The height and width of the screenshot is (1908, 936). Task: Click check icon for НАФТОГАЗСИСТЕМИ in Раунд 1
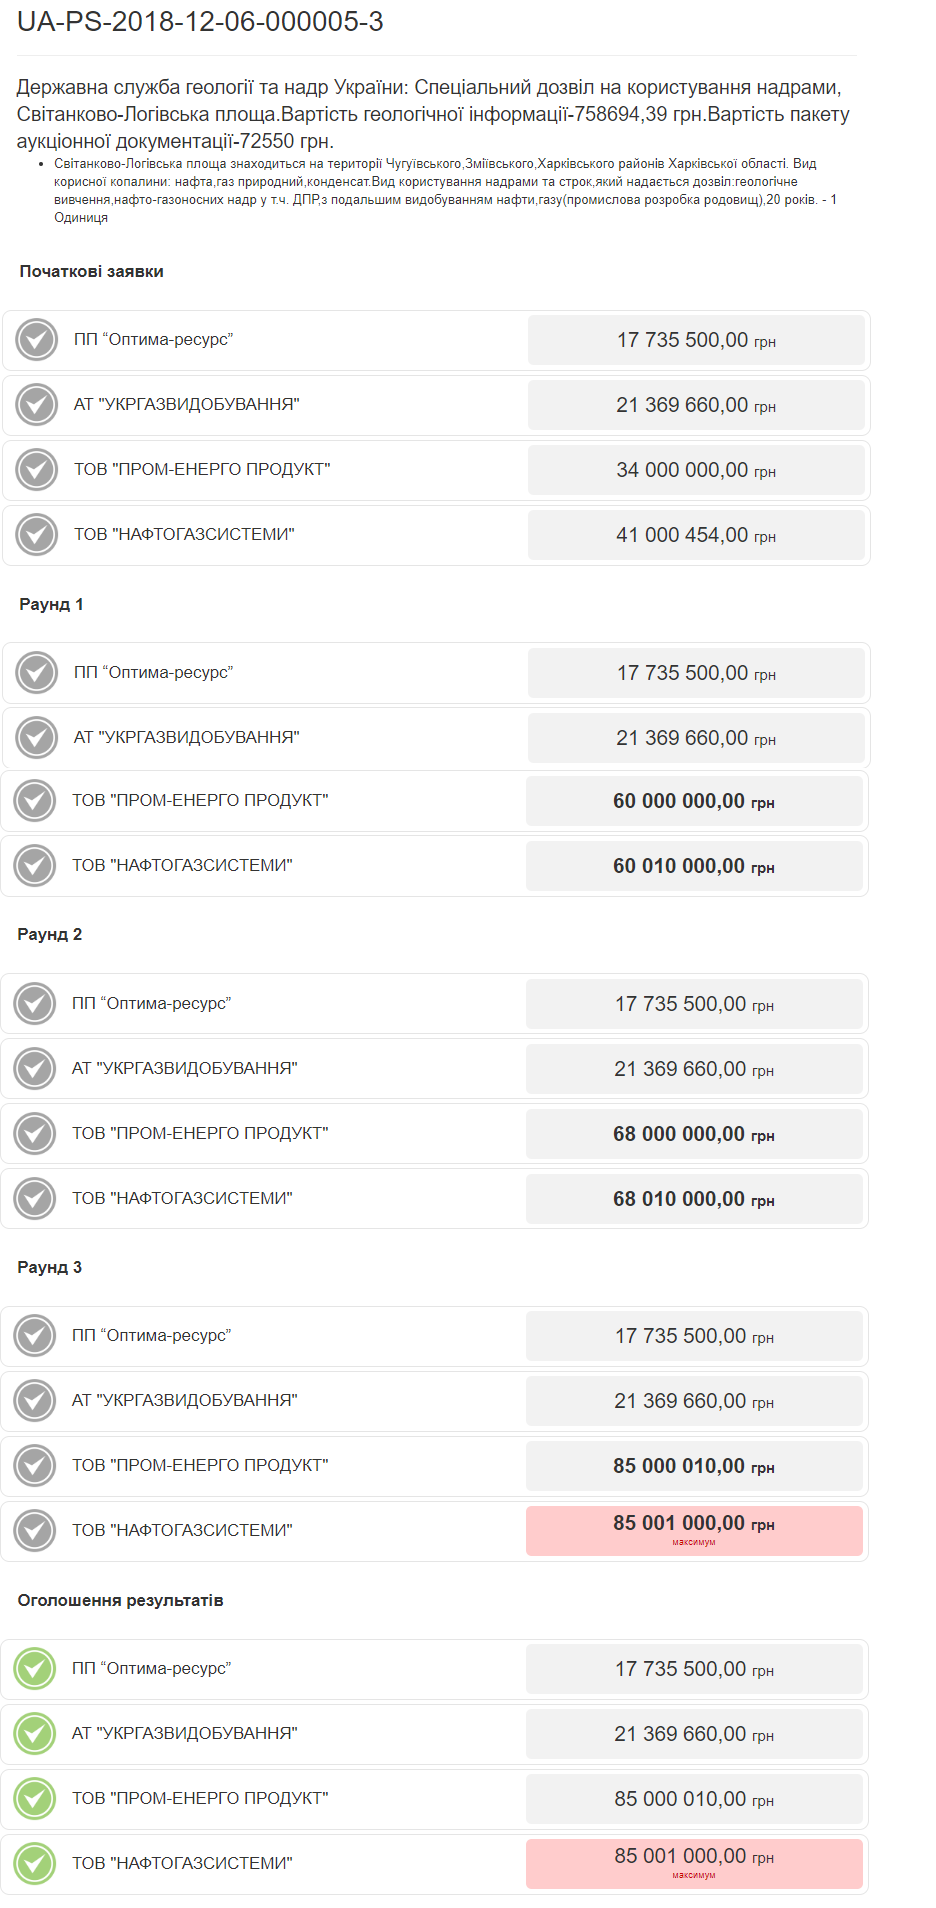pyautogui.click(x=35, y=866)
